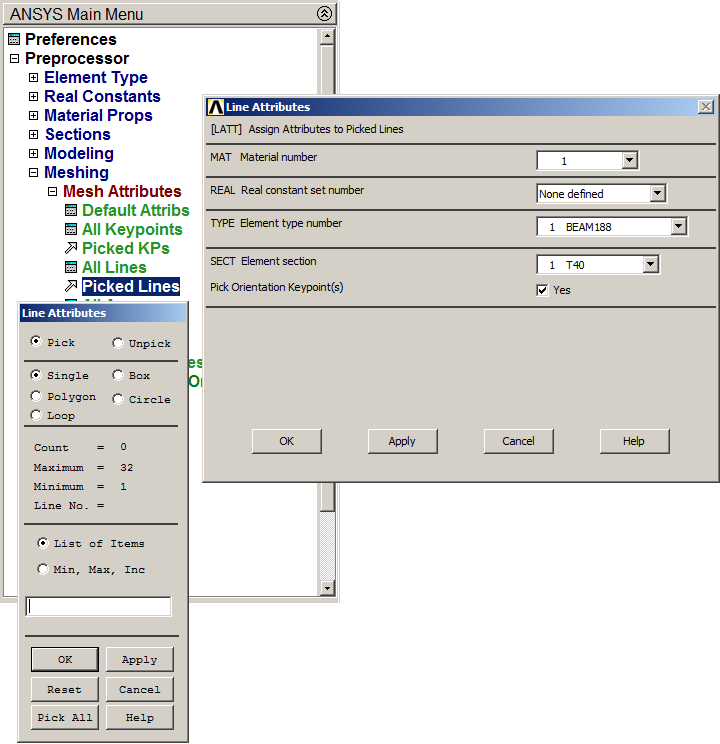Image resolution: width=720 pixels, height=744 pixels.
Task: Click the ANSYS logo in Line Attributes title
Action: click(215, 107)
